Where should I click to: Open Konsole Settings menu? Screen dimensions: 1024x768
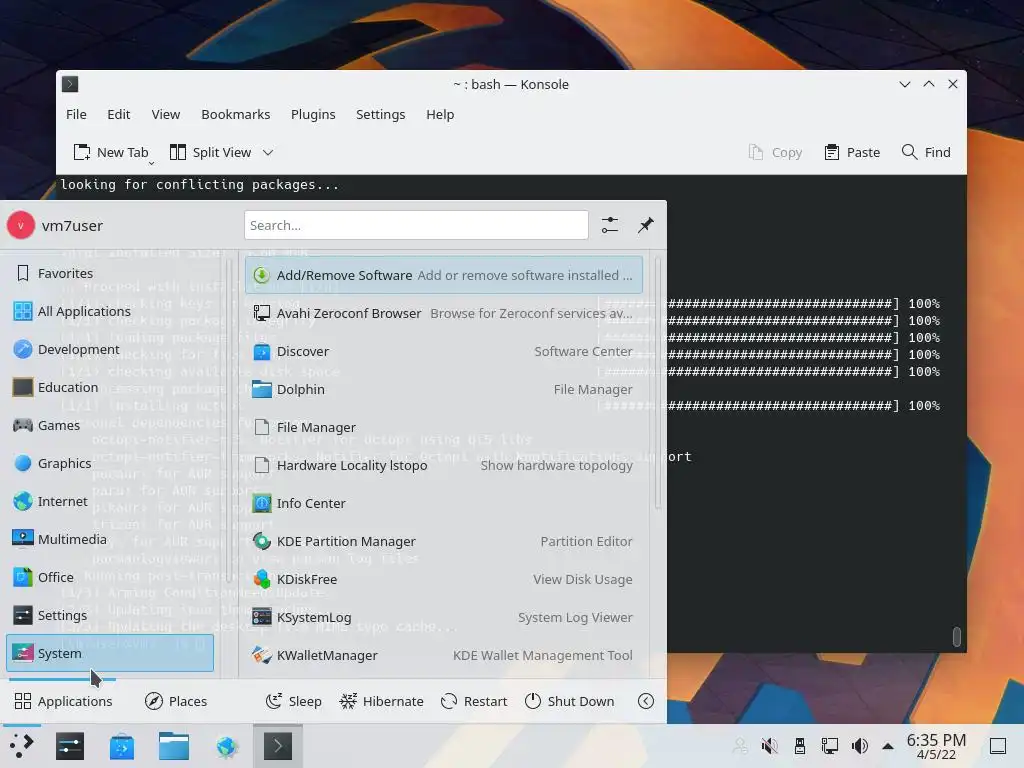click(x=381, y=114)
